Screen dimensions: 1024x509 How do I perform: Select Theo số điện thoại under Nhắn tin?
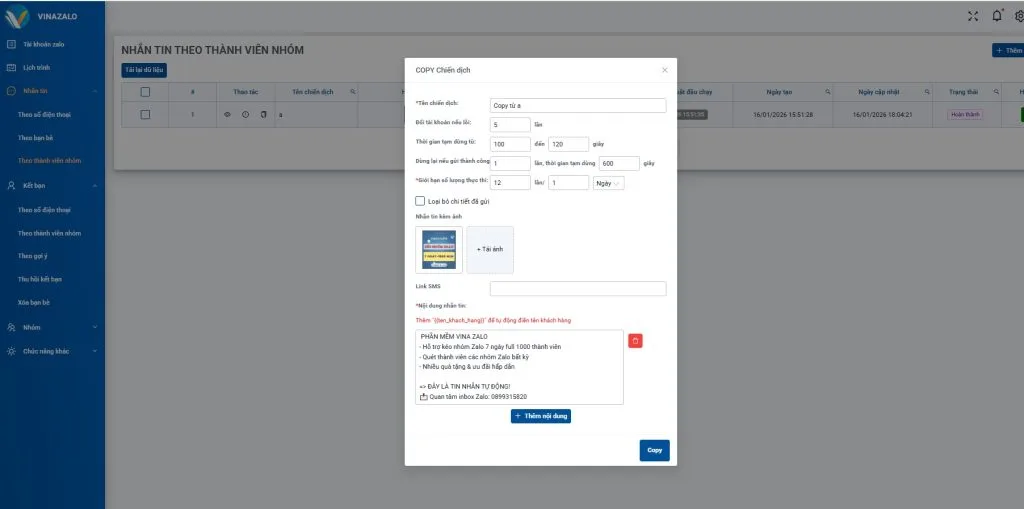click(x=44, y=114)
